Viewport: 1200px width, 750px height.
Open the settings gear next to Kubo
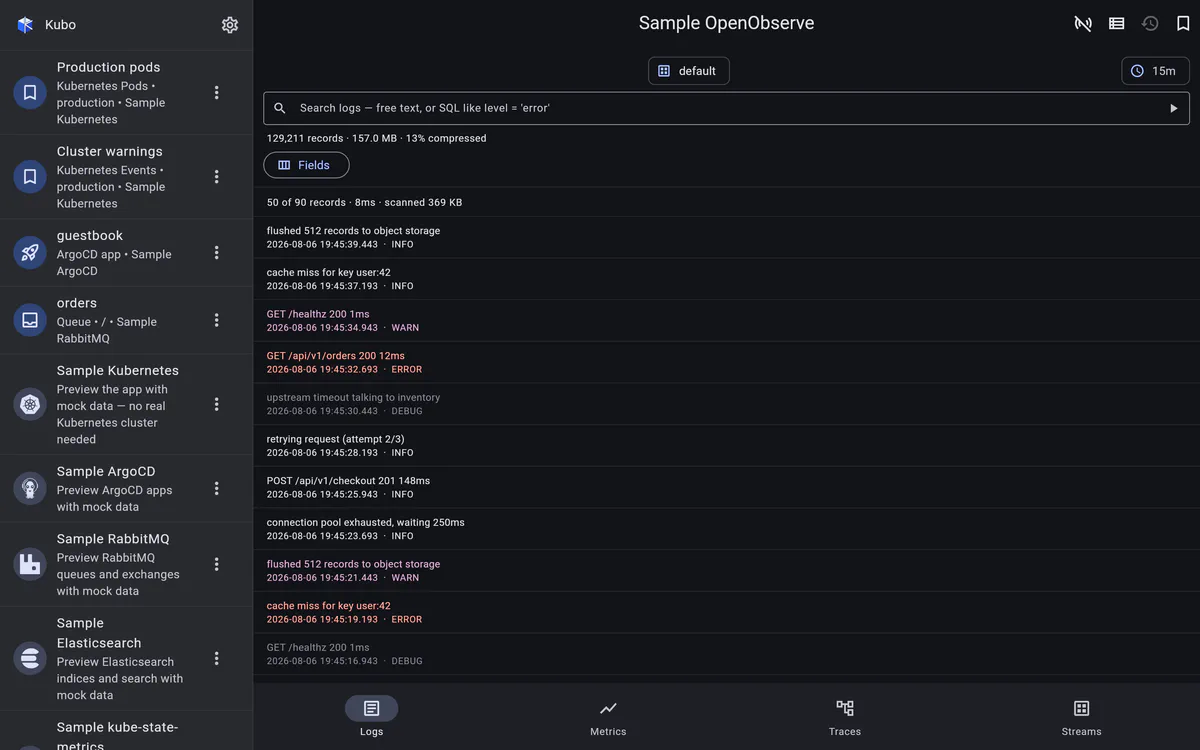coord(230,25)
